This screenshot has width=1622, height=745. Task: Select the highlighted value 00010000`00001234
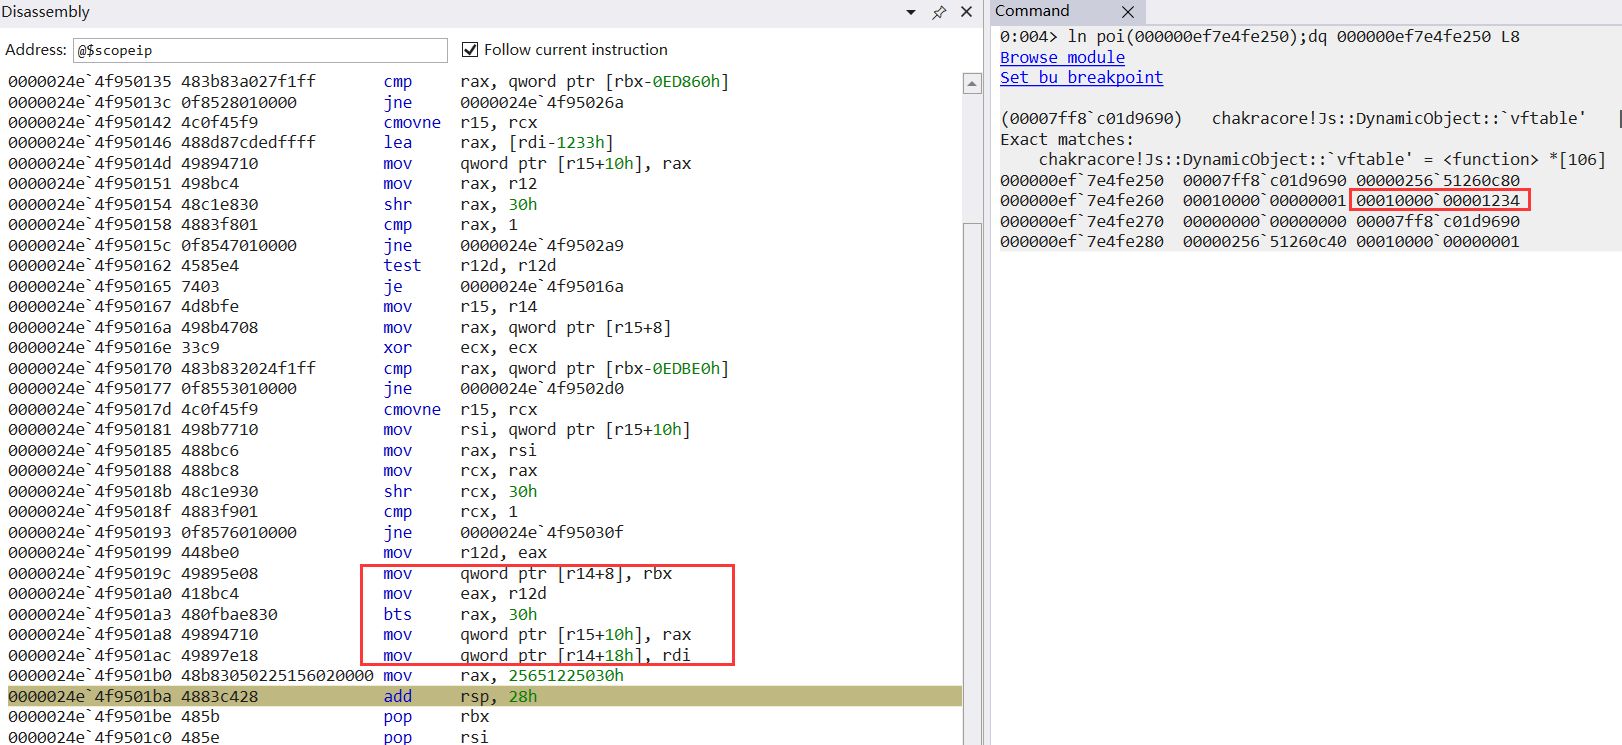pos(1437,200)
